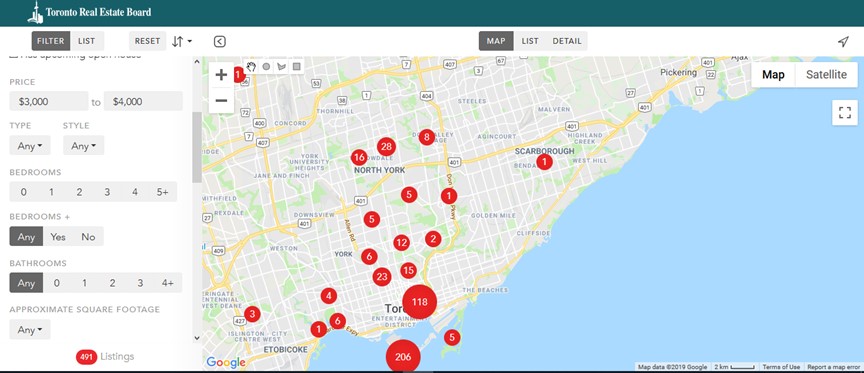Toggle fullscreen map view
This screenshot has width=864, height=373.
click(x=845, y=112)
